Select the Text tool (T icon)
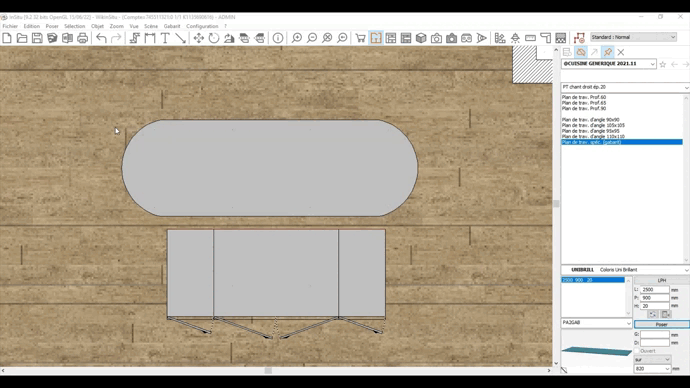 (x=165, y=38)
